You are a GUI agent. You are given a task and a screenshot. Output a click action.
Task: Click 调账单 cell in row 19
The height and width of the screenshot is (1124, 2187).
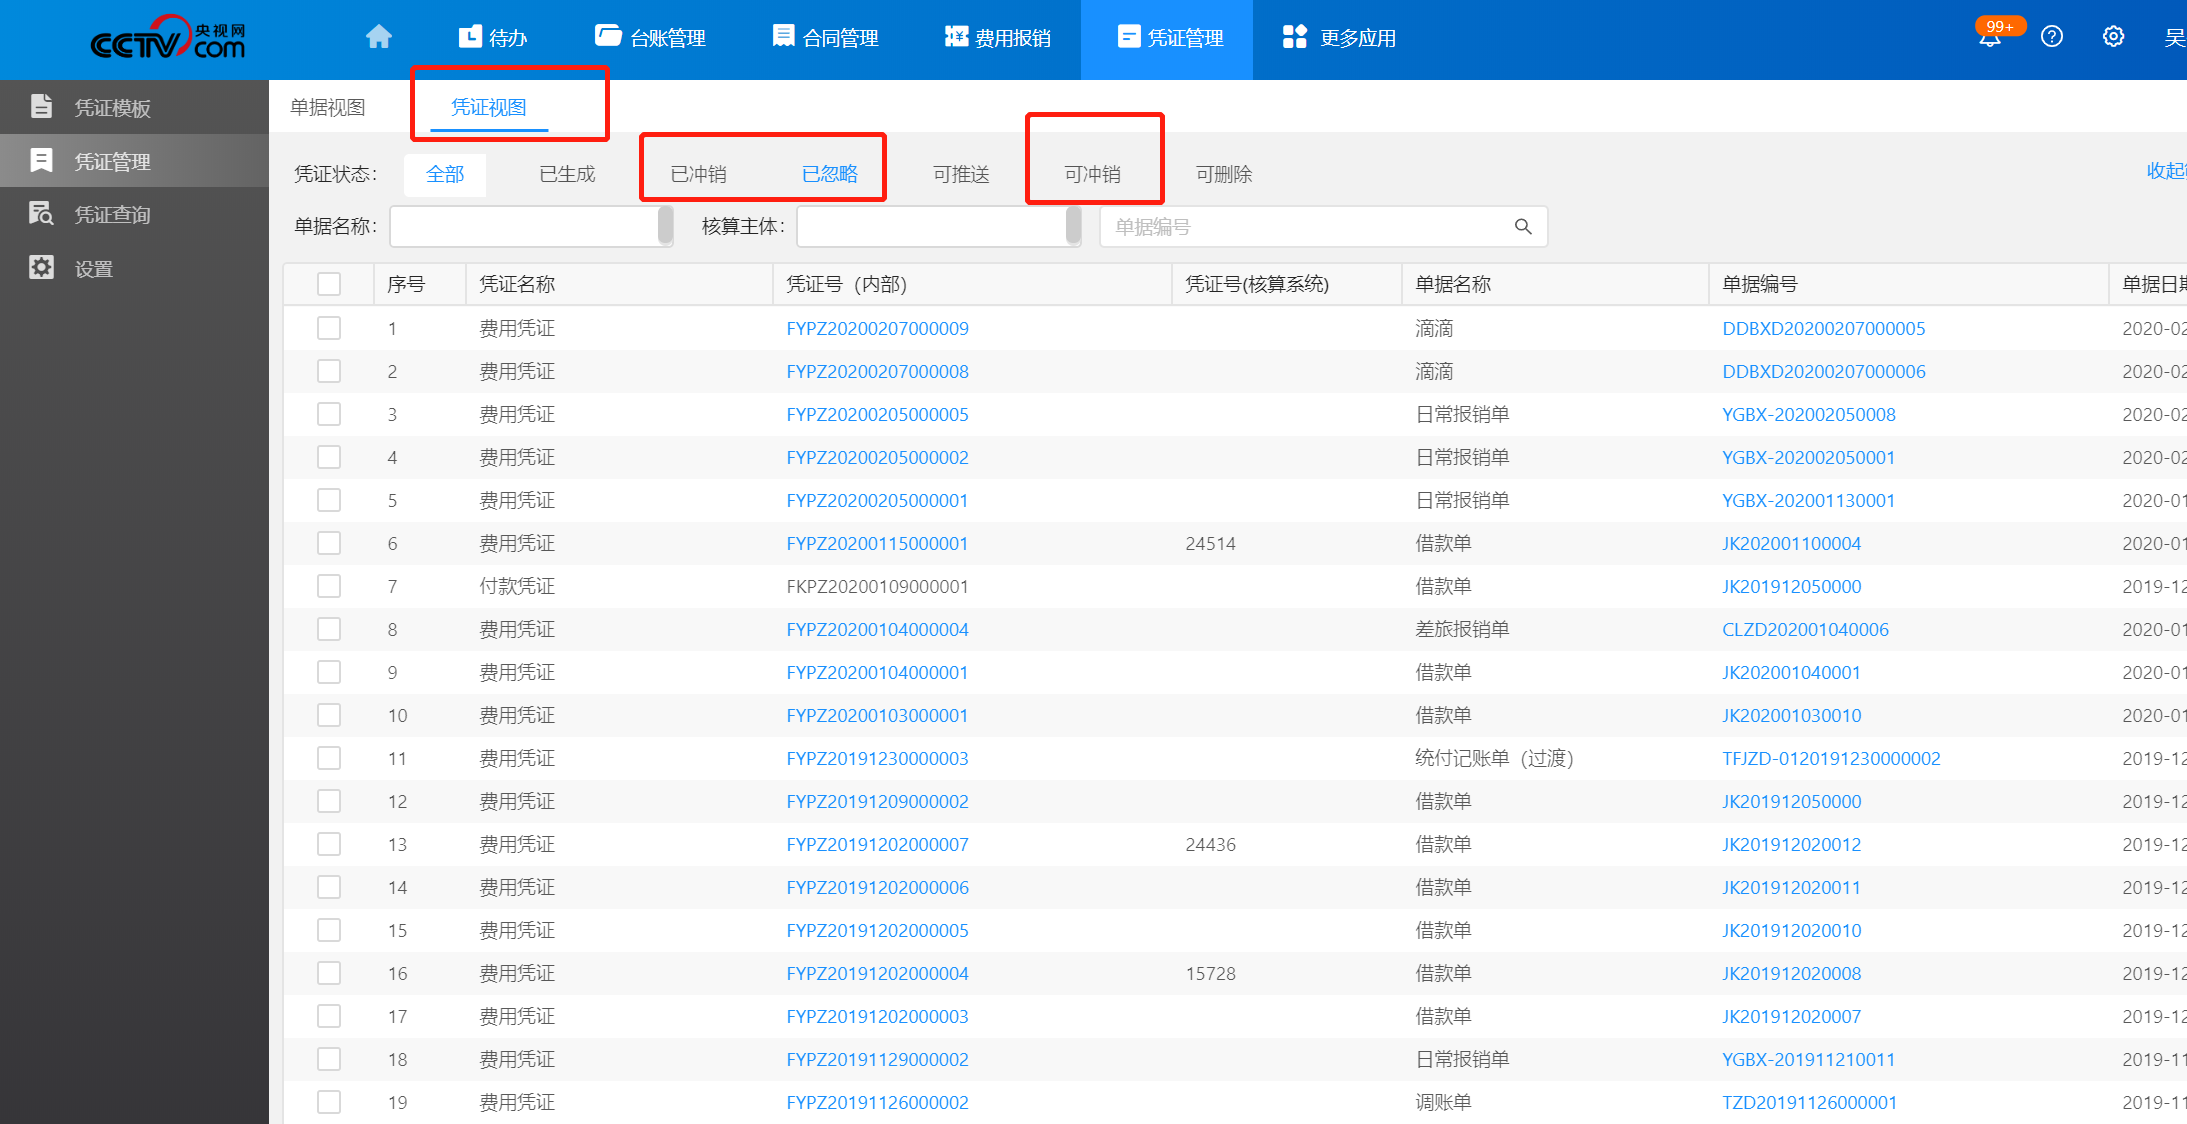[x=1443, y=1102]
